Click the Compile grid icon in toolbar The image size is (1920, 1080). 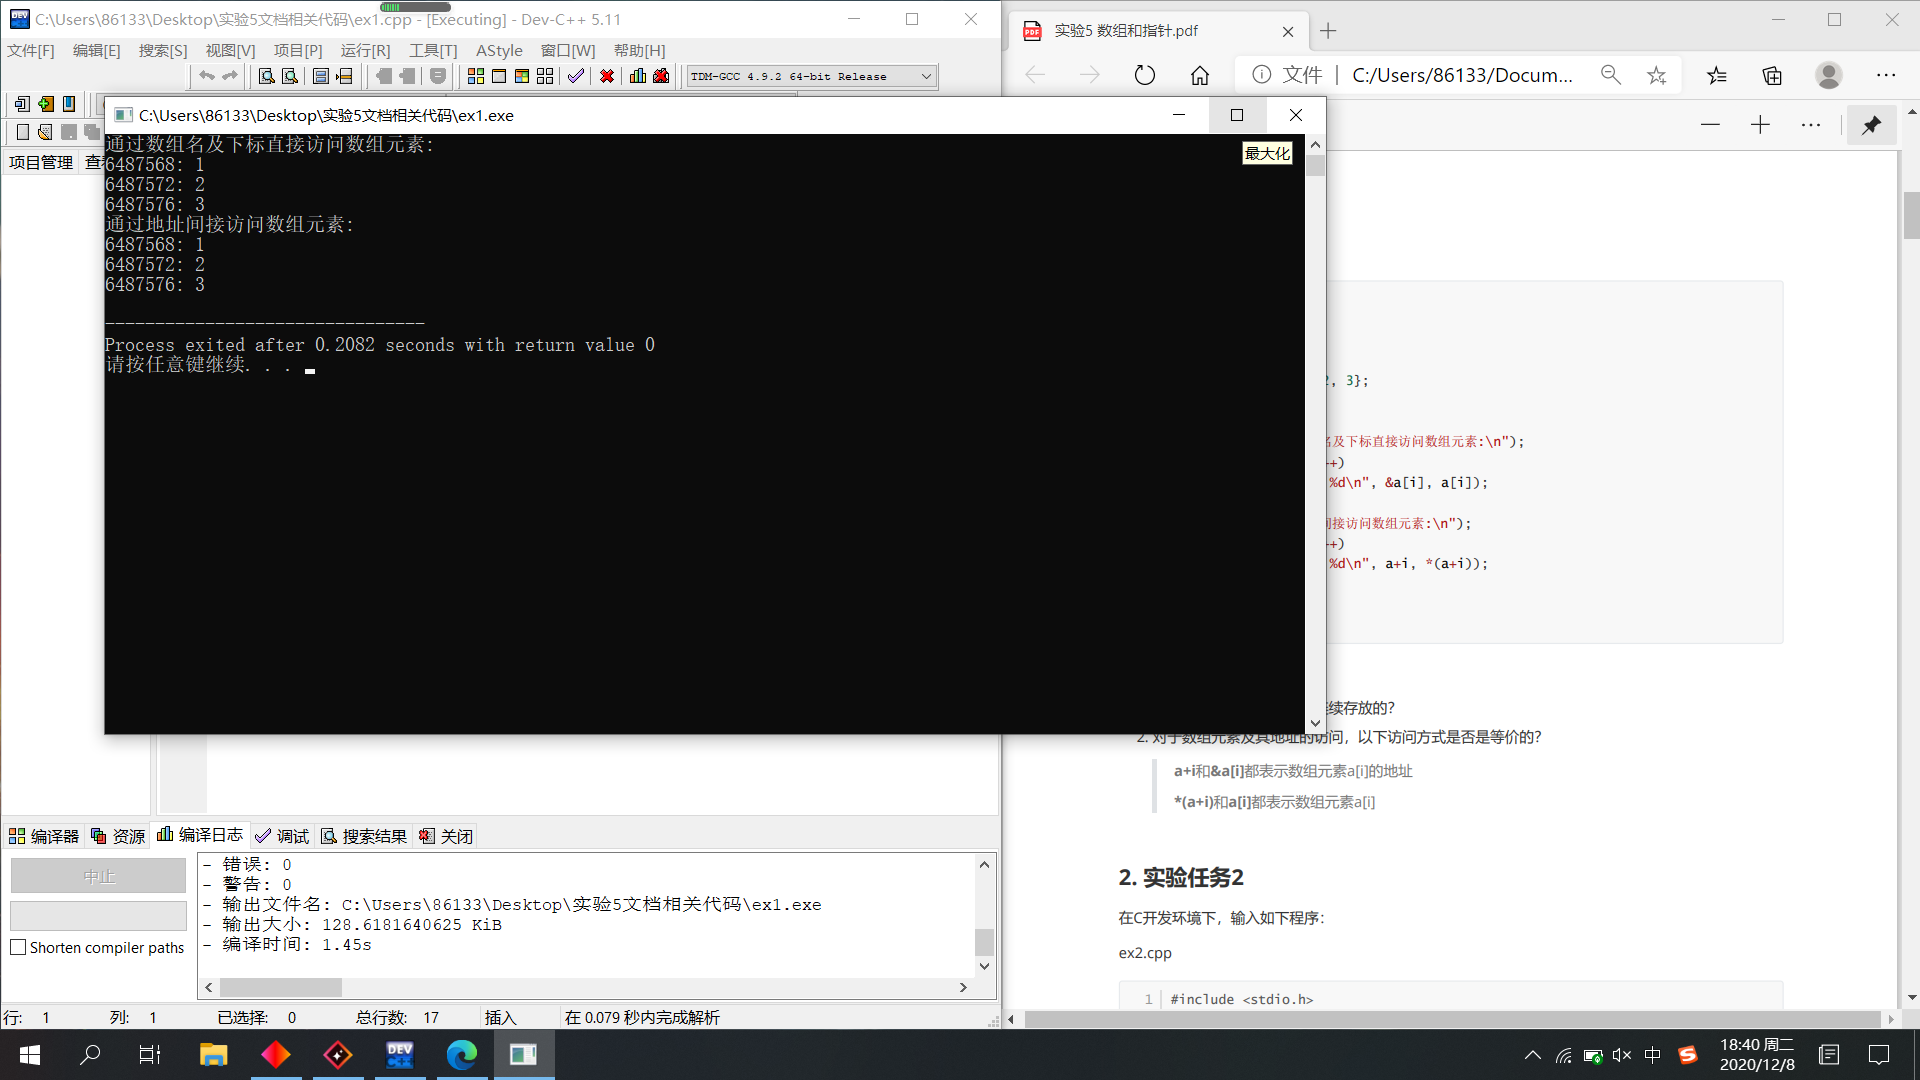476,76
